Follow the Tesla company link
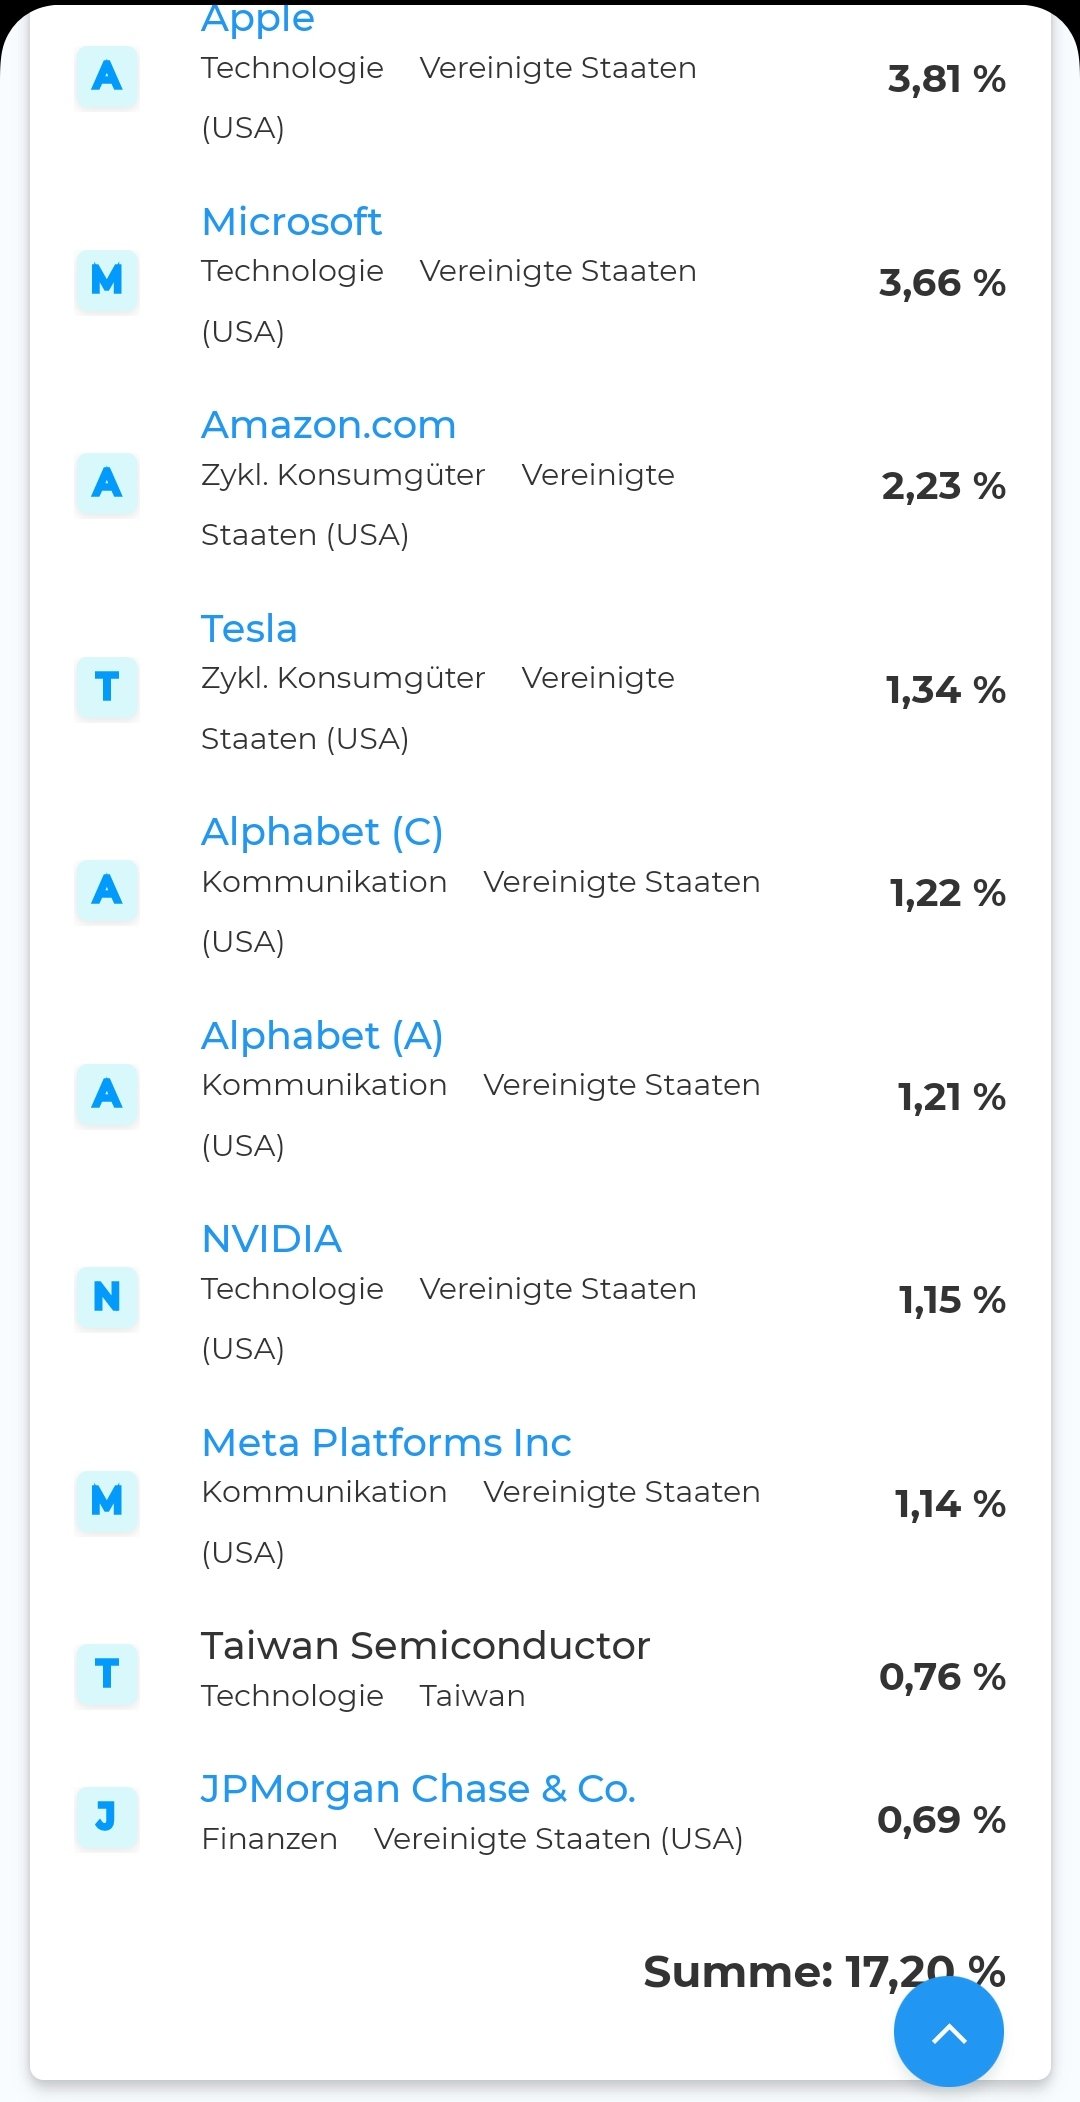 [249, 629]
